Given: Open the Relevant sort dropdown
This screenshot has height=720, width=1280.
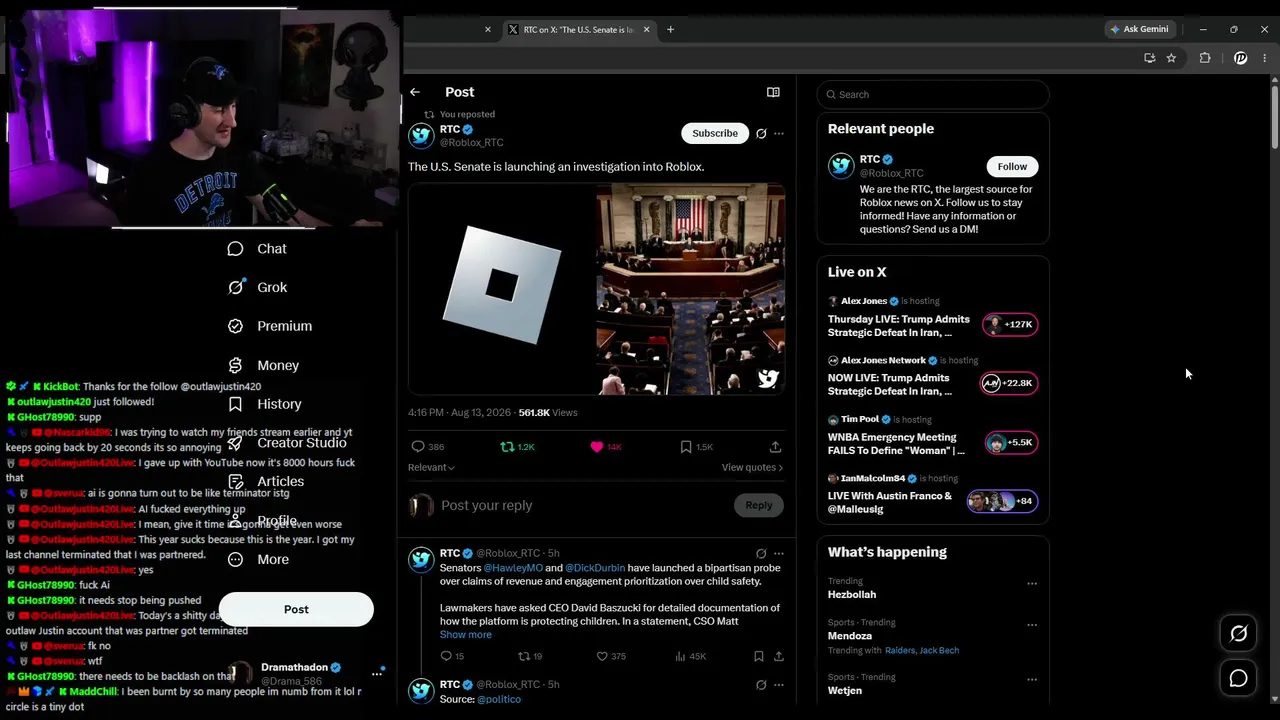Looking at the screenshot, I should (431, 467).
